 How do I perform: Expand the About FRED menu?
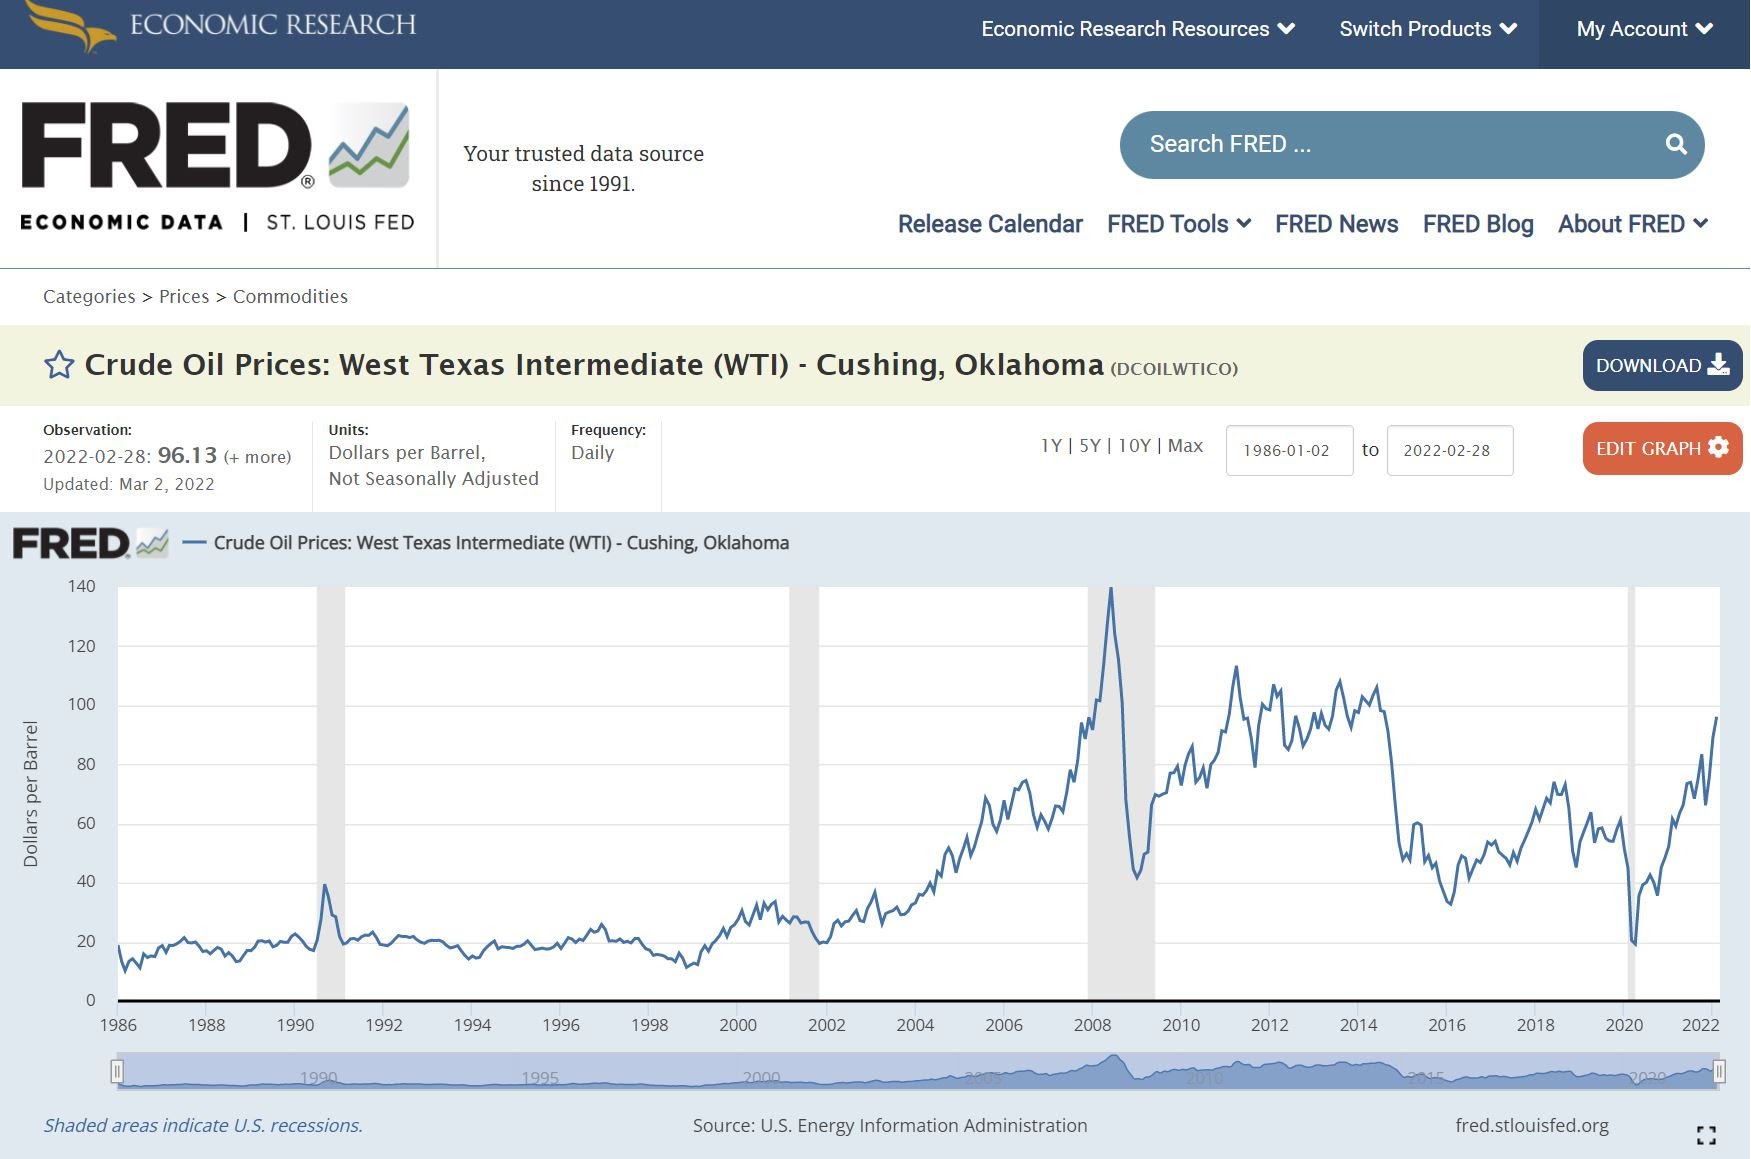pos(1633,224)
